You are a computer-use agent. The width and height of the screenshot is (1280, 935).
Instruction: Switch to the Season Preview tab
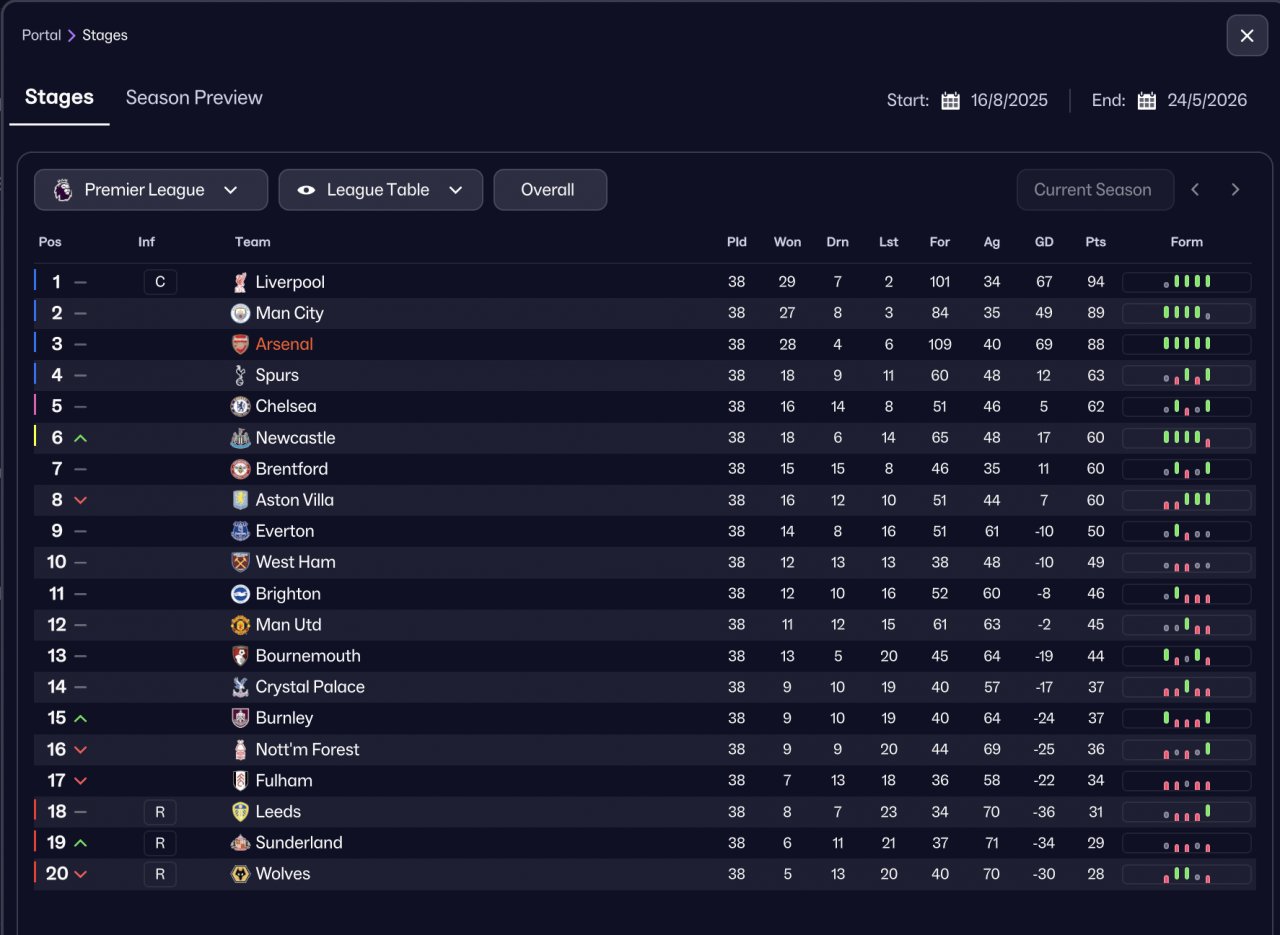coord(194,98)
